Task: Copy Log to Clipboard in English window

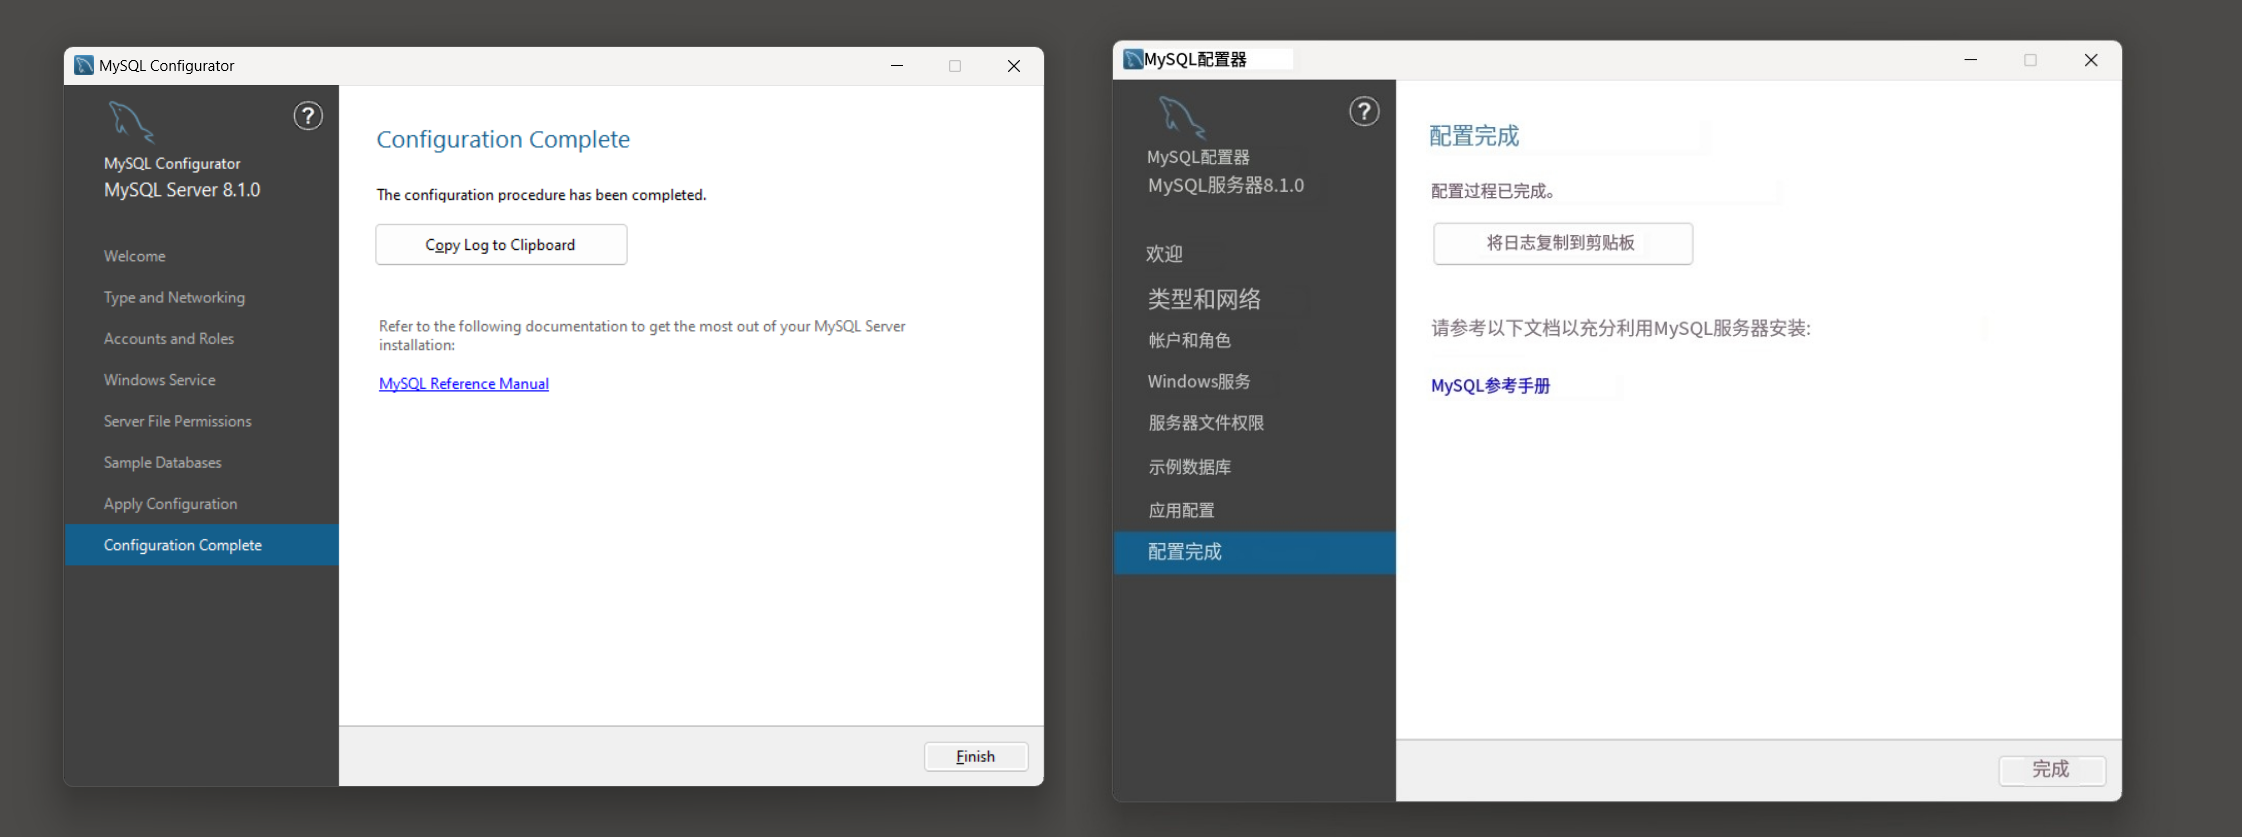Action: tap(501, 245)
